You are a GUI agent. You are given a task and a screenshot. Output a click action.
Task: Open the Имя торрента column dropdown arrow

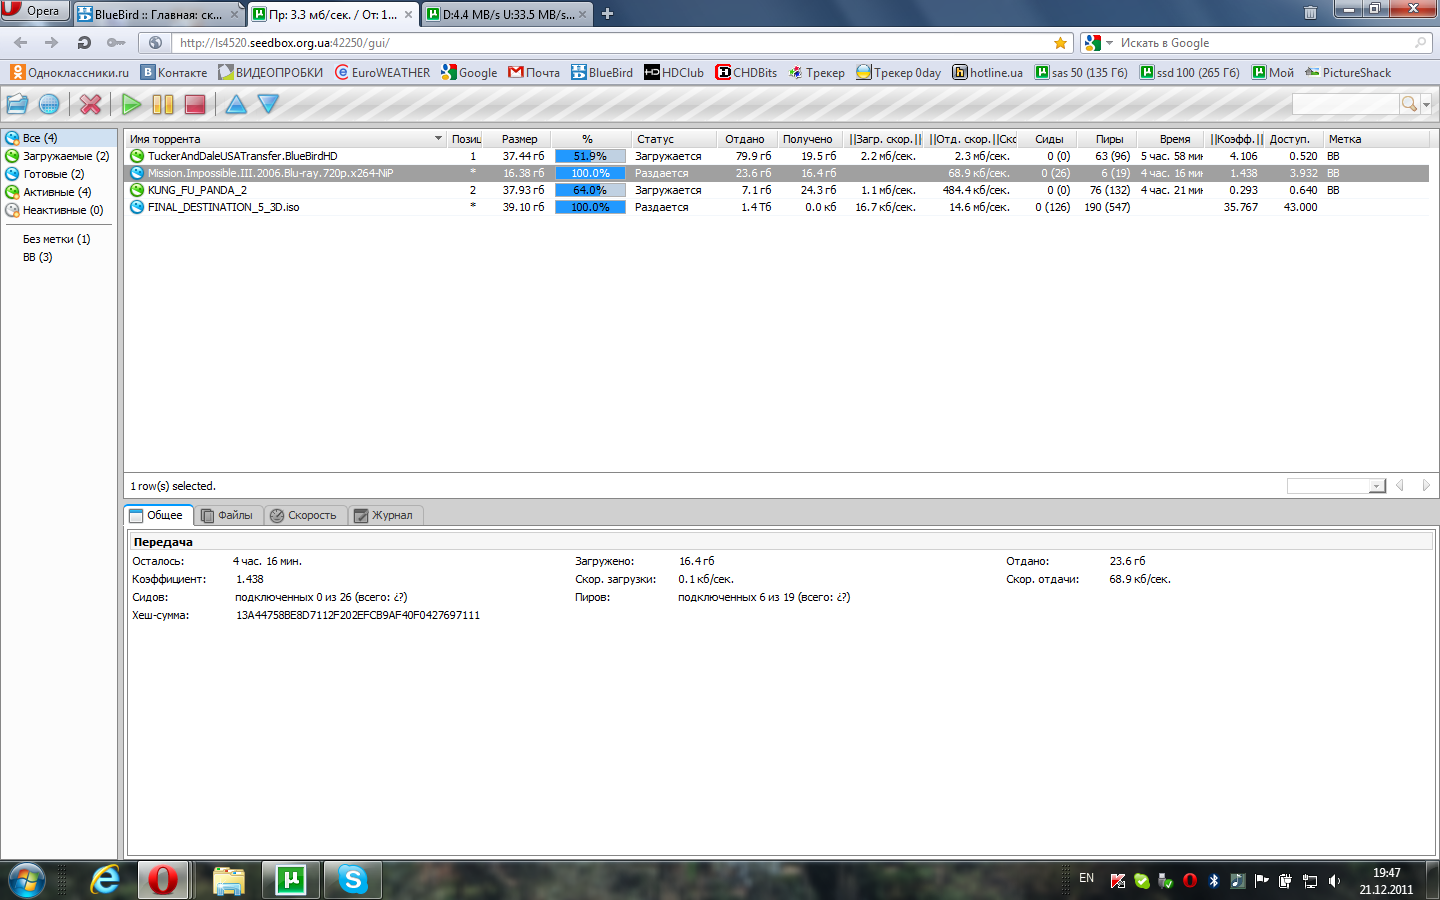coord(438,139)
